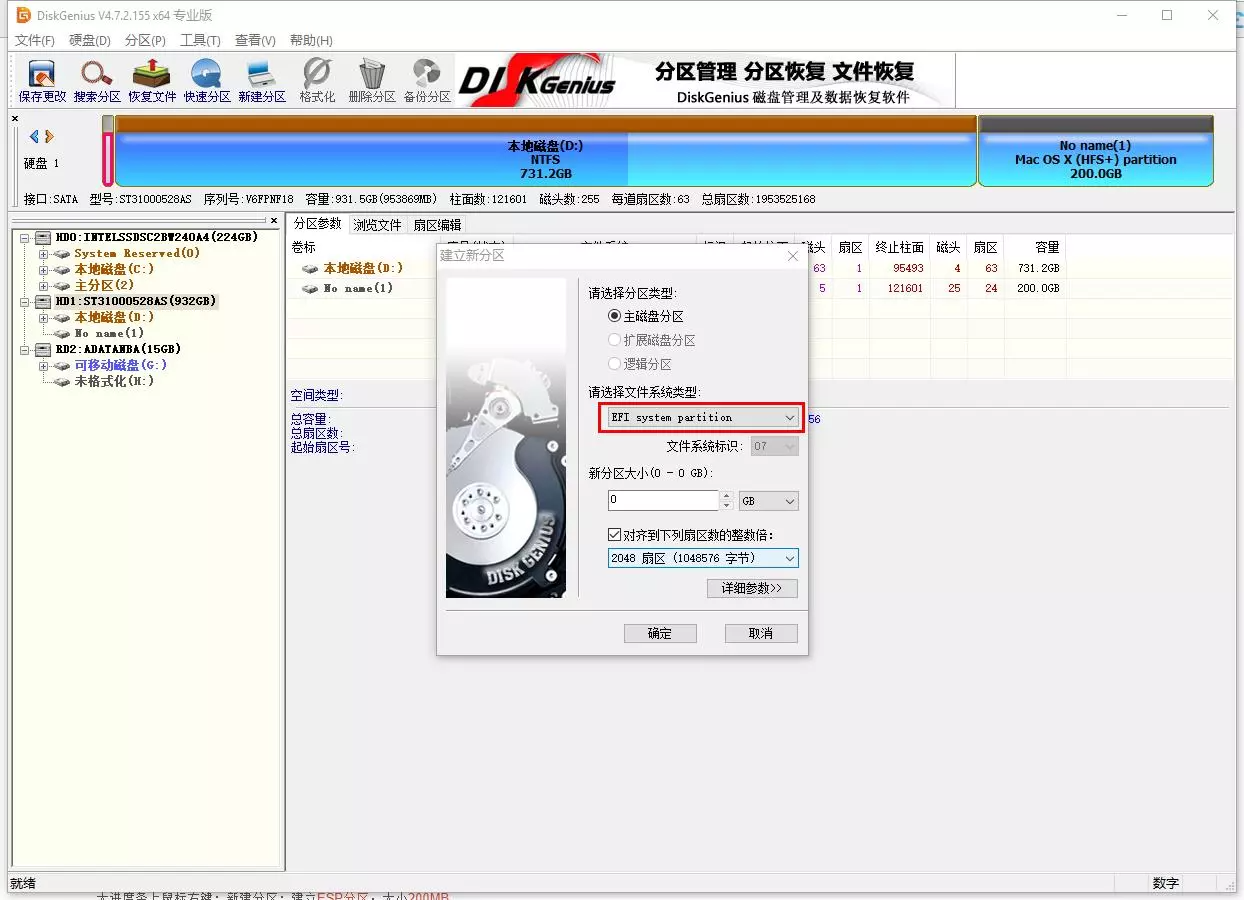Image resolution: width=1244 pixels, height=900 pixels.
Task: Expand the 本地磁盘(C:) tree node
Action: pyautogui.click(x=43, y=269)
